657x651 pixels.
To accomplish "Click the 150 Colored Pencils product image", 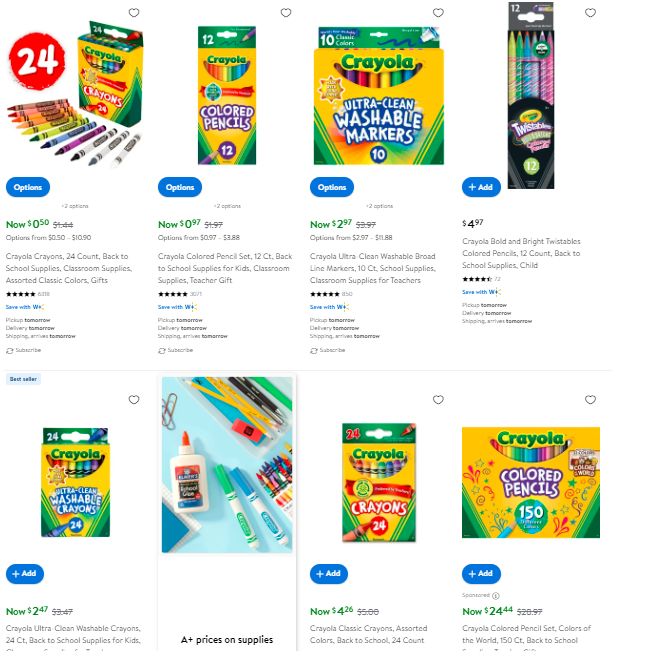I will [531, 482].
